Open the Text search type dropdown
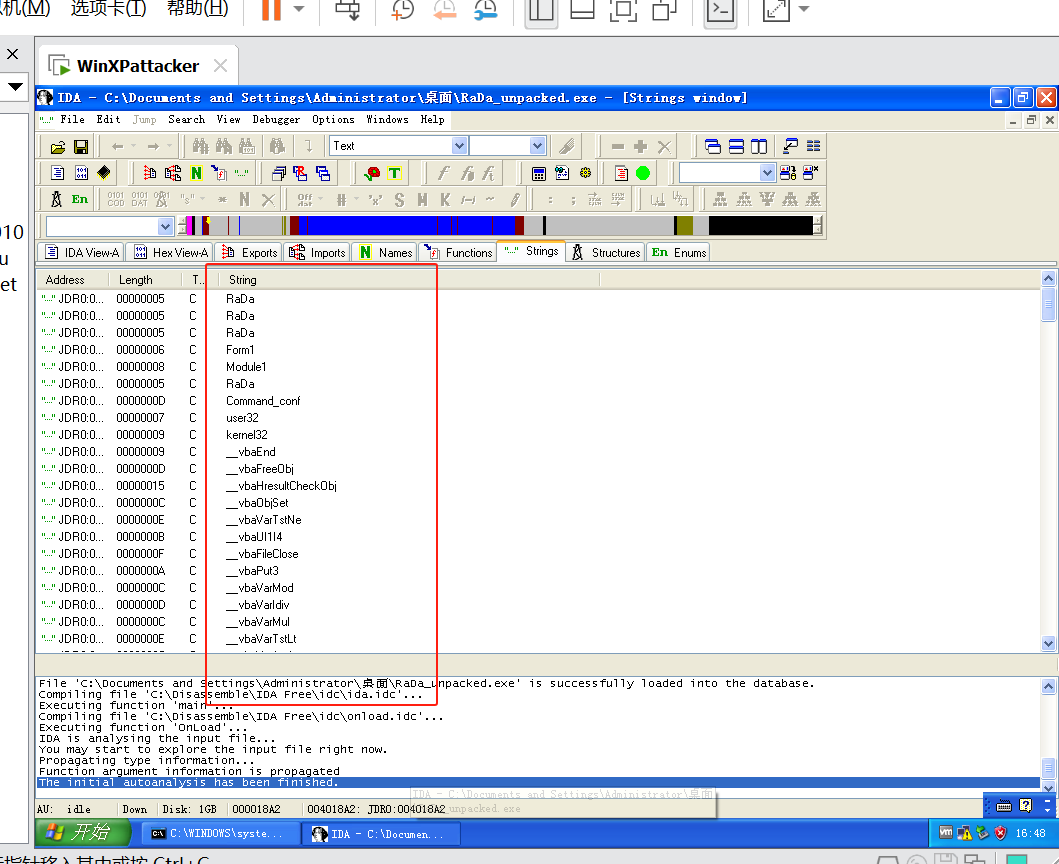 [459, 146]
